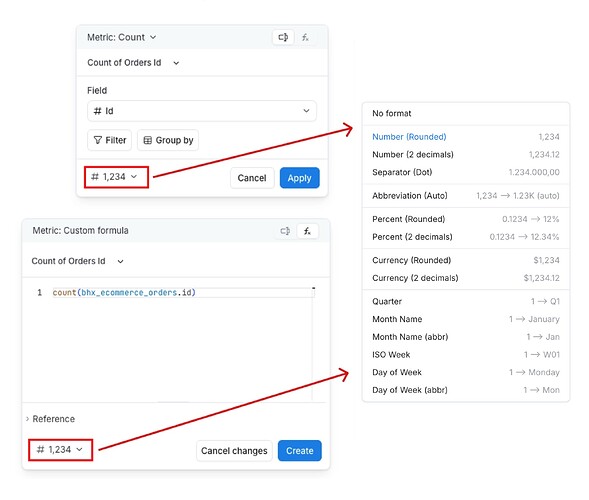Open the Metric: Count type dropdown
Screen dimensions: 589x500
(x=122, y=37)
